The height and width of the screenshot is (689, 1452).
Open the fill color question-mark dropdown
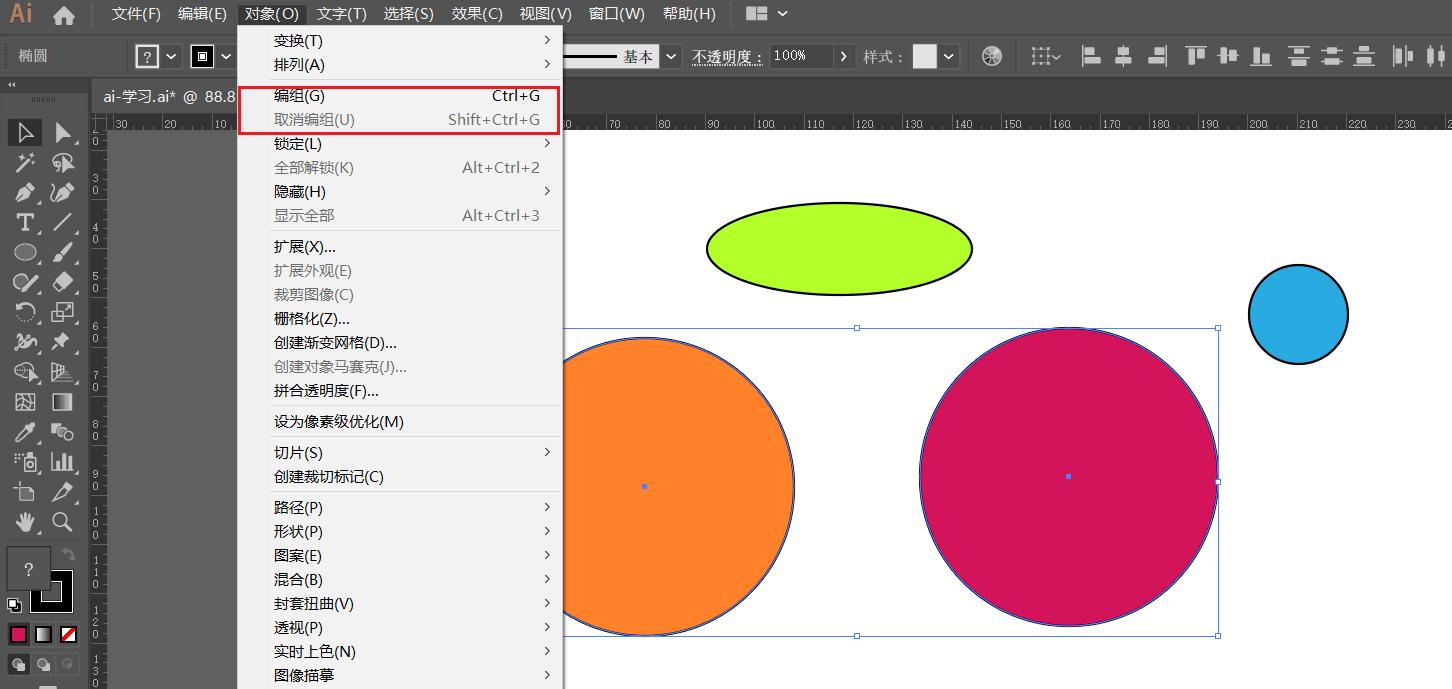coord(171,57)
